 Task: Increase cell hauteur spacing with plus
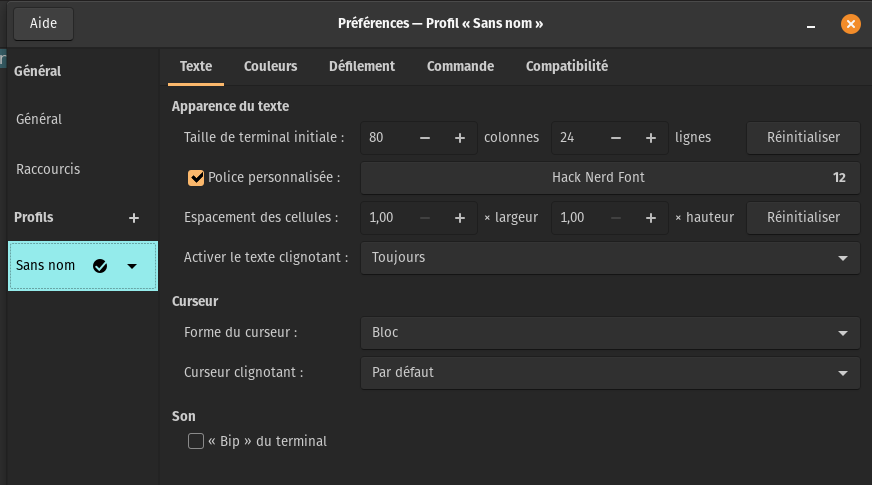point(651,218)
